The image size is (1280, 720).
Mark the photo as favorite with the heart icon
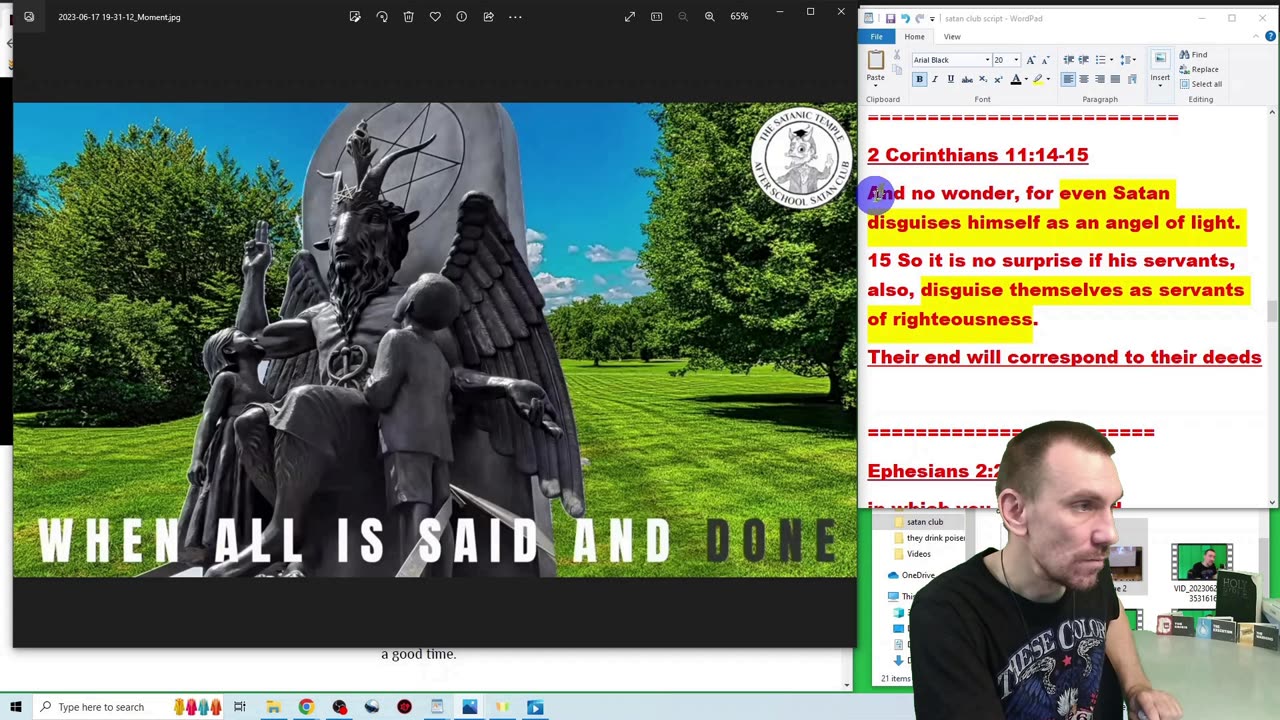point(435,17)
